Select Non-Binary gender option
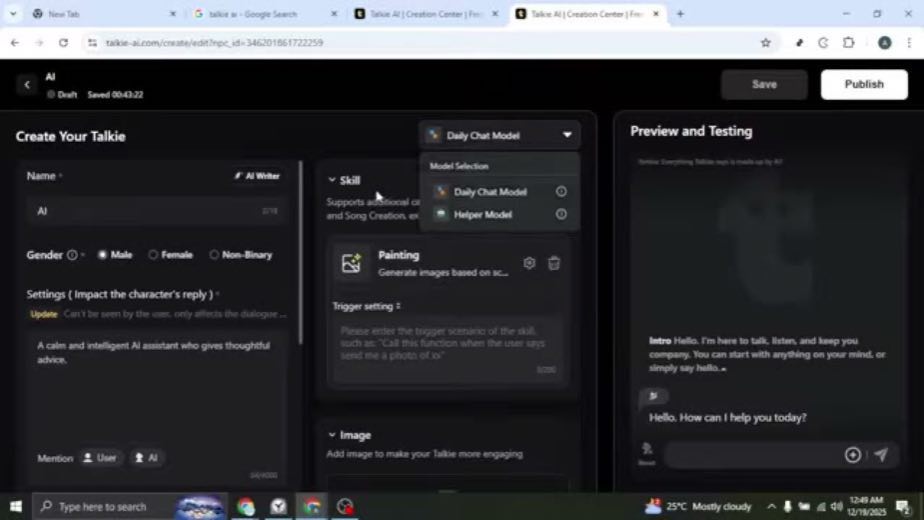 (x=241, y=255)
